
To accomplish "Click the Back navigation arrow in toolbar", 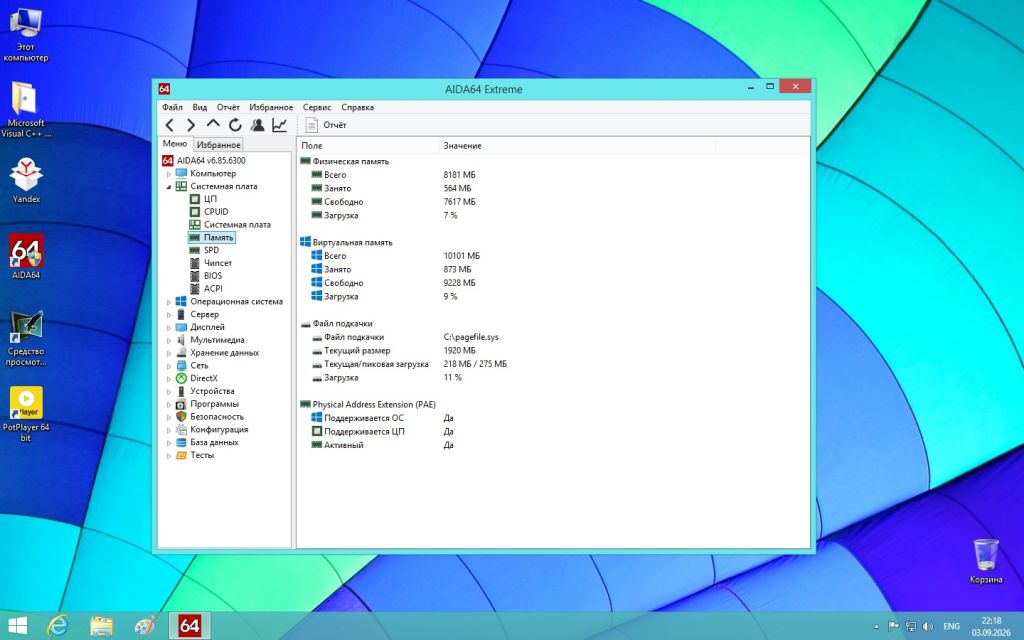I will pyautogui.click(x=170, y=125).
